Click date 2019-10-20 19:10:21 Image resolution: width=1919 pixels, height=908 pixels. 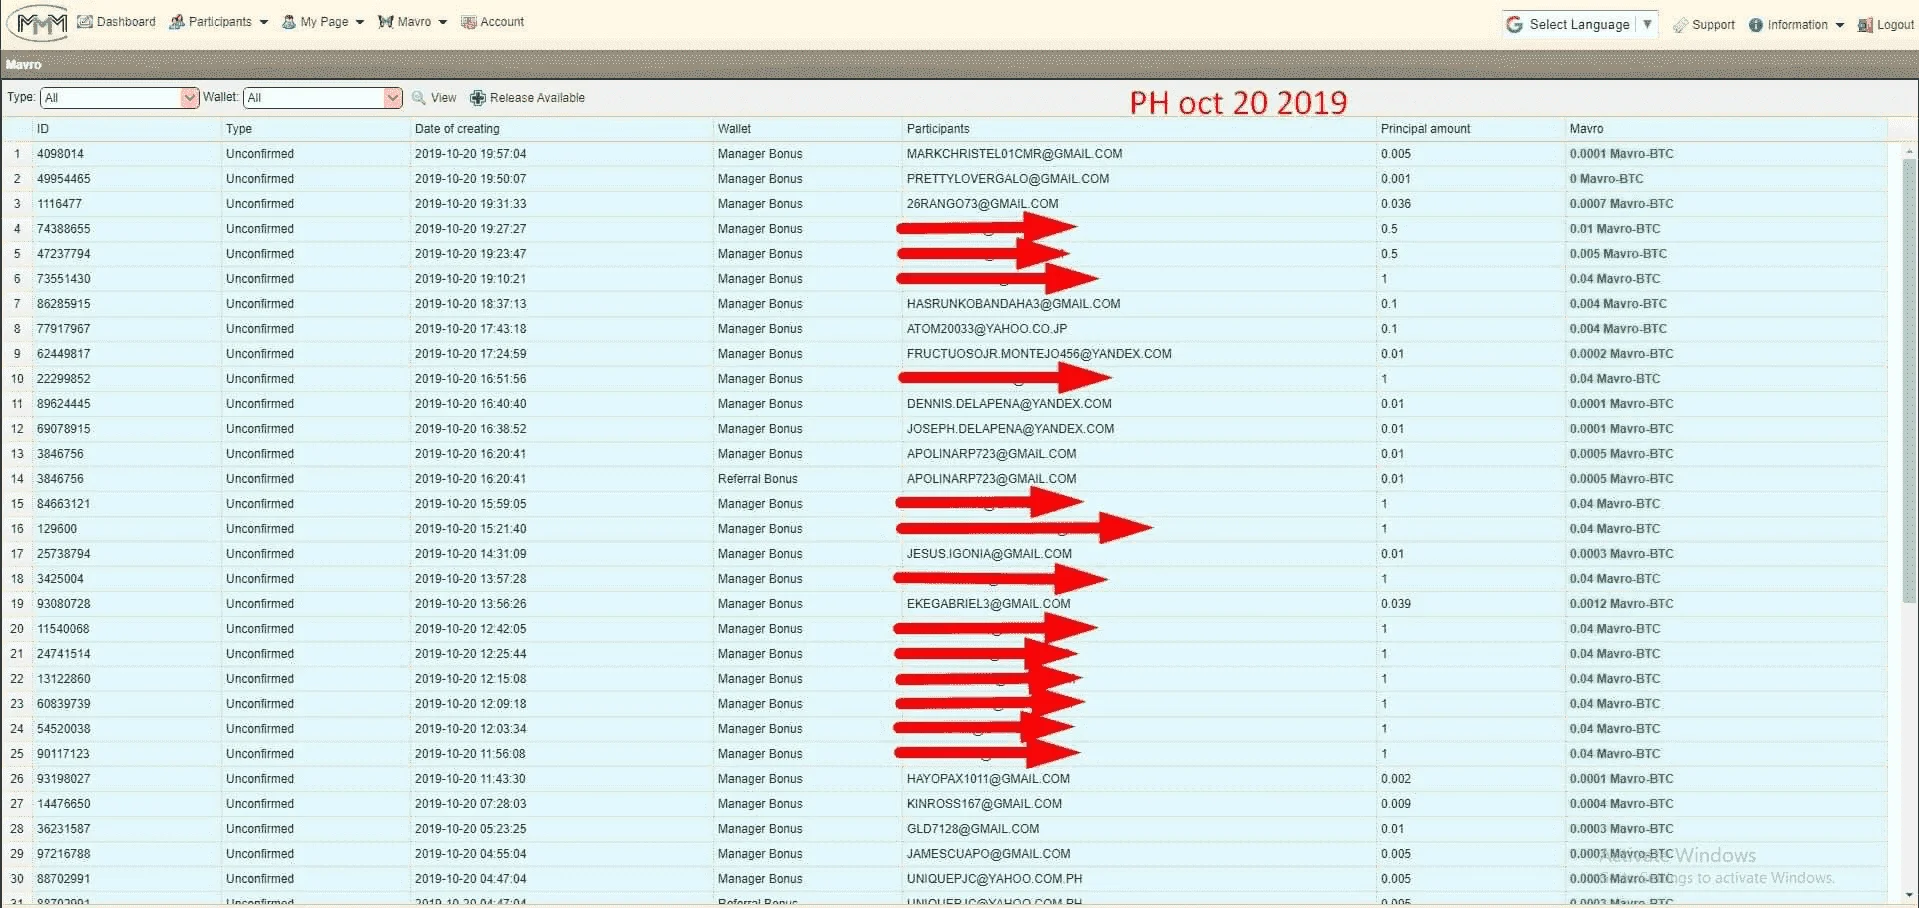pos(470,279)
